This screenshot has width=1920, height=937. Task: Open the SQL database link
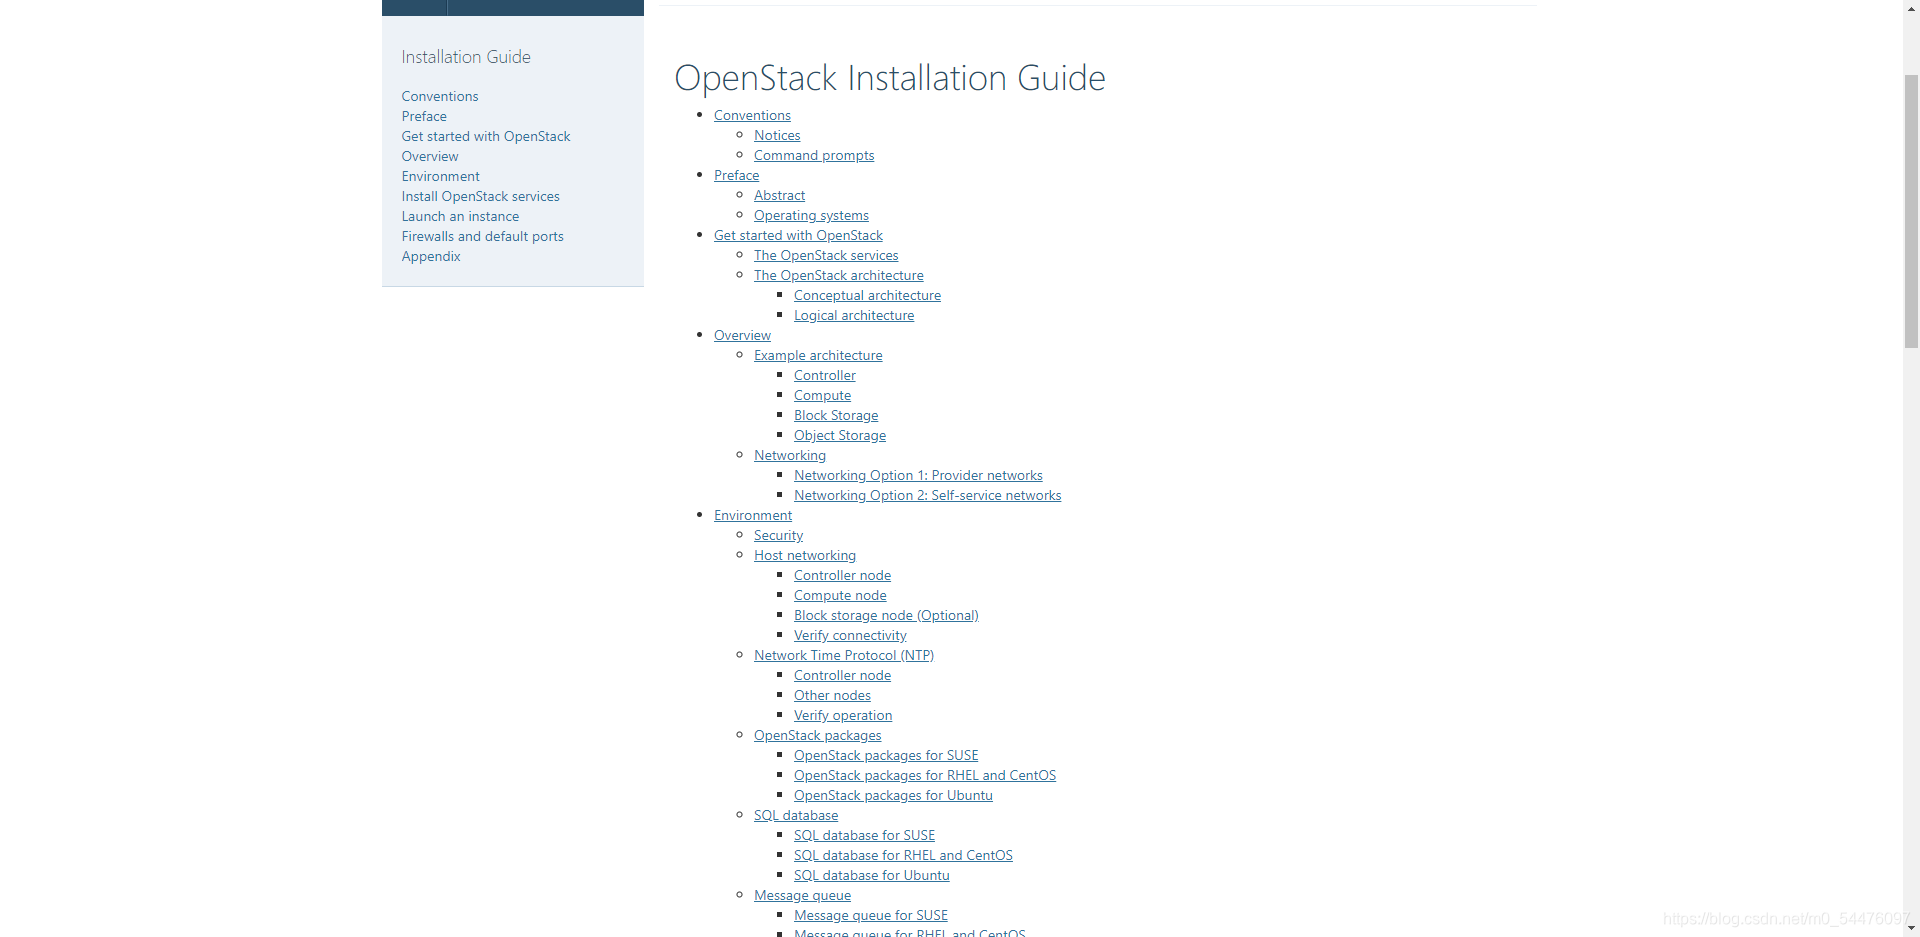tap(796, 816)
